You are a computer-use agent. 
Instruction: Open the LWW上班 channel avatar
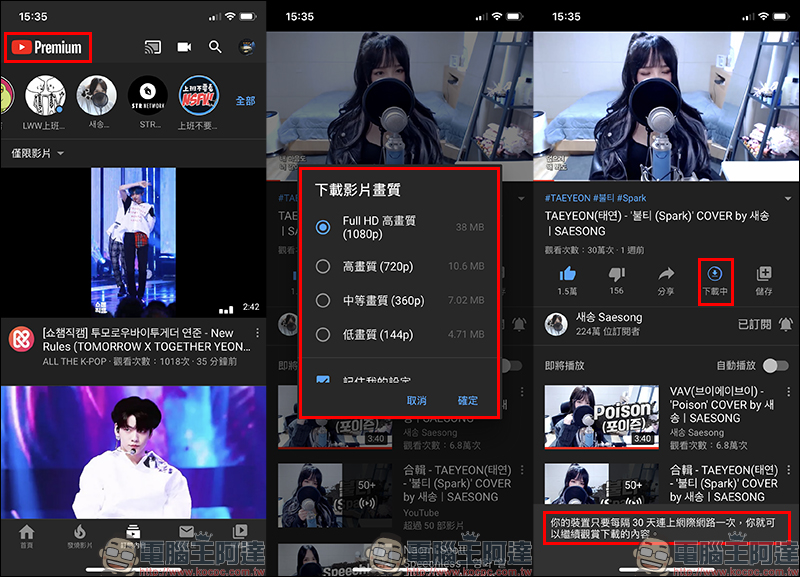pyautogui.click(x=45, y=95)
